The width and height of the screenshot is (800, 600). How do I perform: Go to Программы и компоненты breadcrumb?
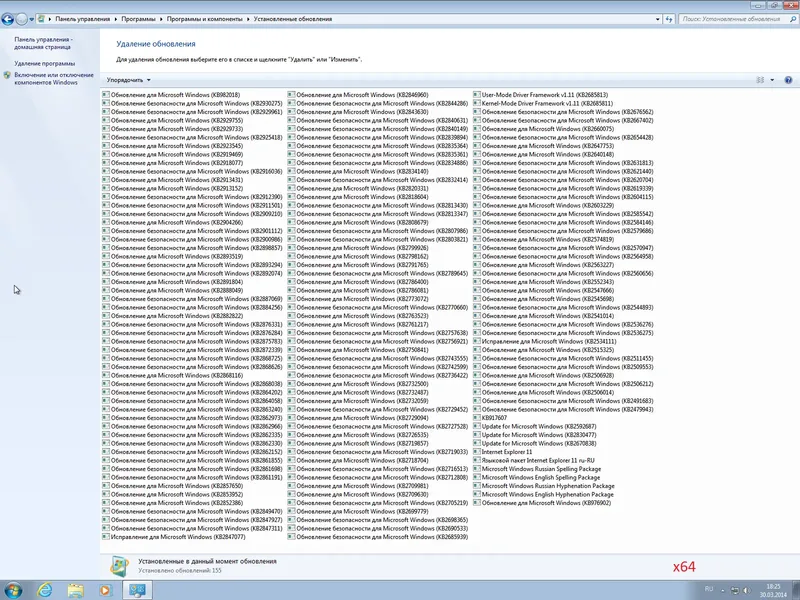(205, 19)
